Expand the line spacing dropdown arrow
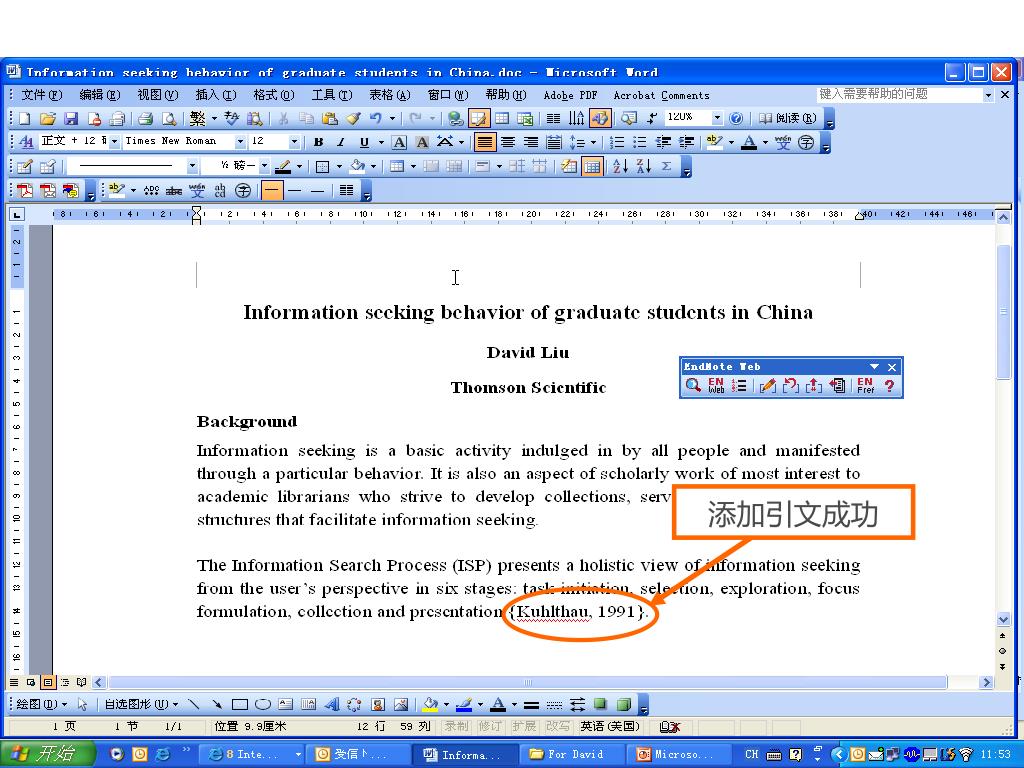 593,142
